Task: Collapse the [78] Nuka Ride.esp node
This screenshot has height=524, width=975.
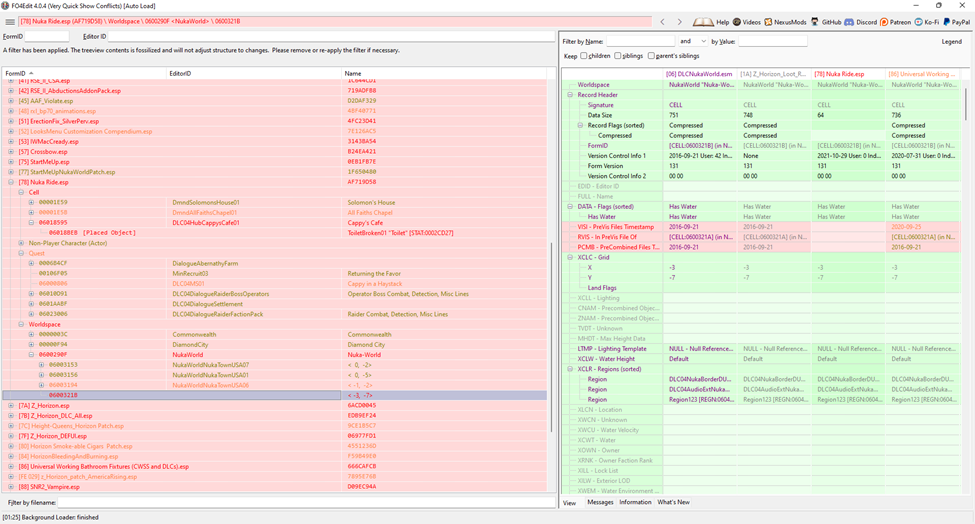Action: click(11, 182)
